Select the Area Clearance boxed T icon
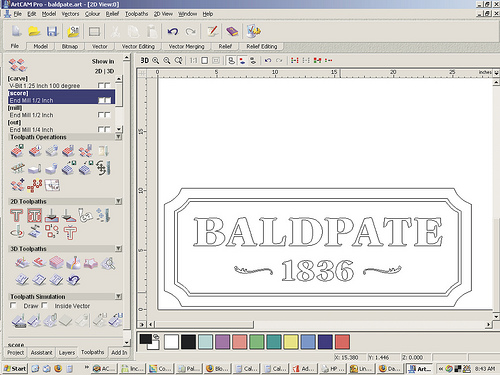This screenshot has width=500, height=375. pyautogui.click(x=34, y=215)
